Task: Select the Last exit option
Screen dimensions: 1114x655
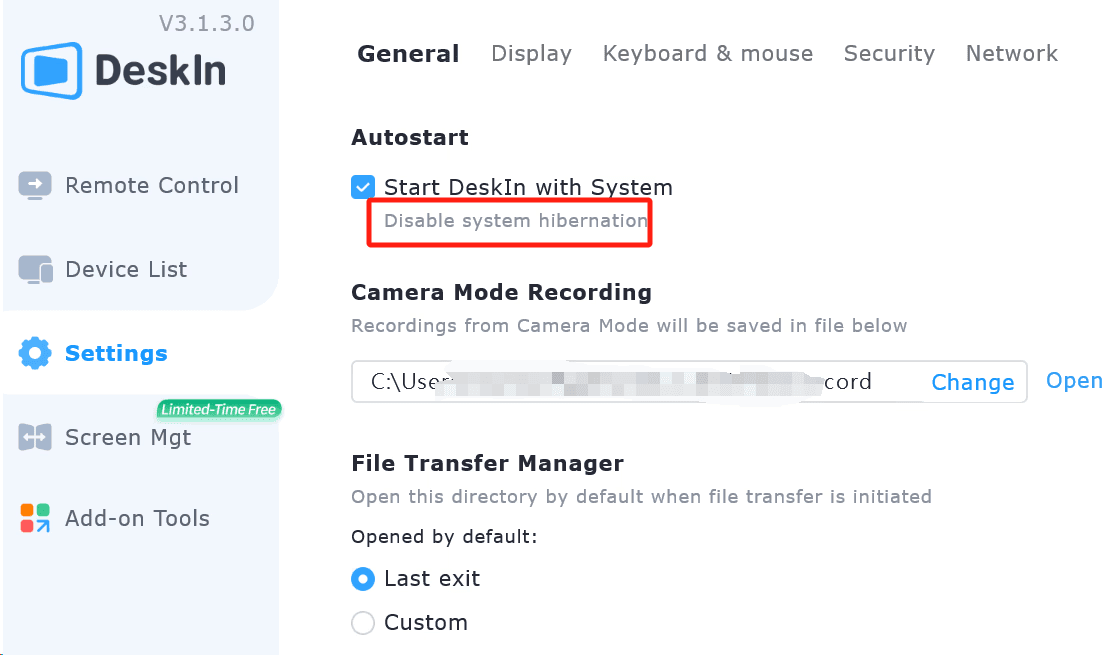Action: click(363, 579)
